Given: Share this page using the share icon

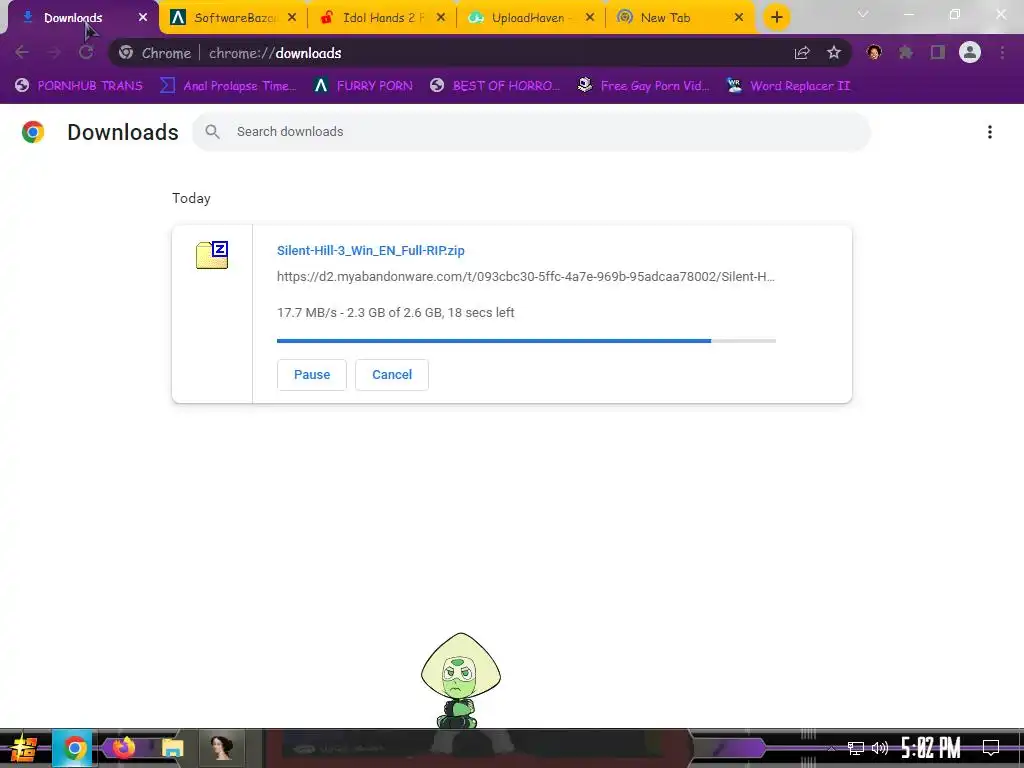Looking at the screenshot, I should point(802,53).
